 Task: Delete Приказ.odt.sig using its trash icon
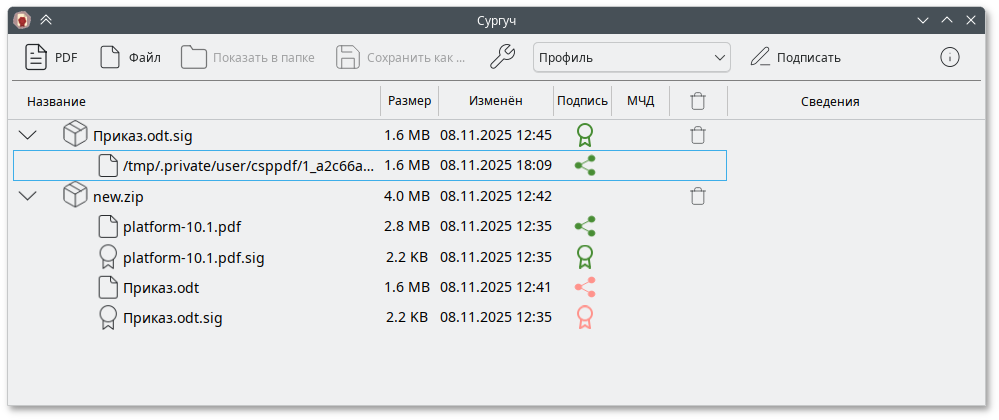(698, 135)
